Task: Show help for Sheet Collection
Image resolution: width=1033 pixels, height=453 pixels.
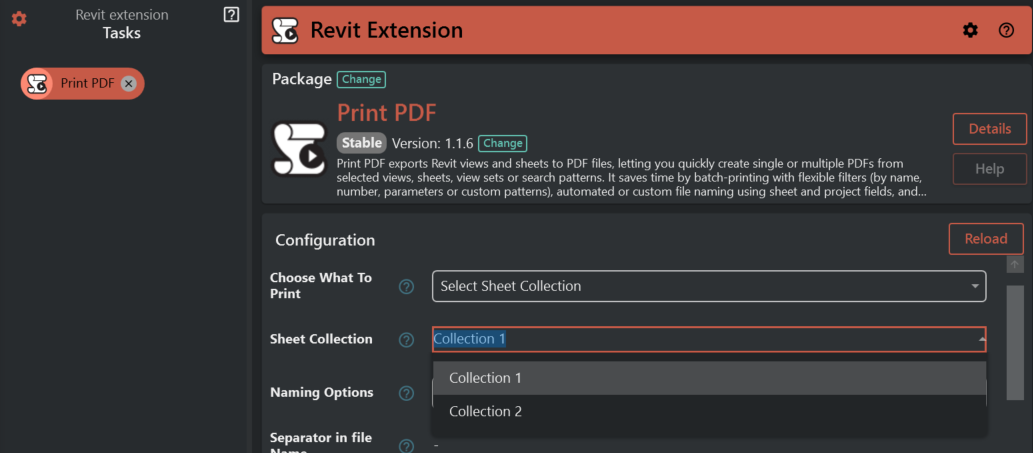Action: pos(406,340)
